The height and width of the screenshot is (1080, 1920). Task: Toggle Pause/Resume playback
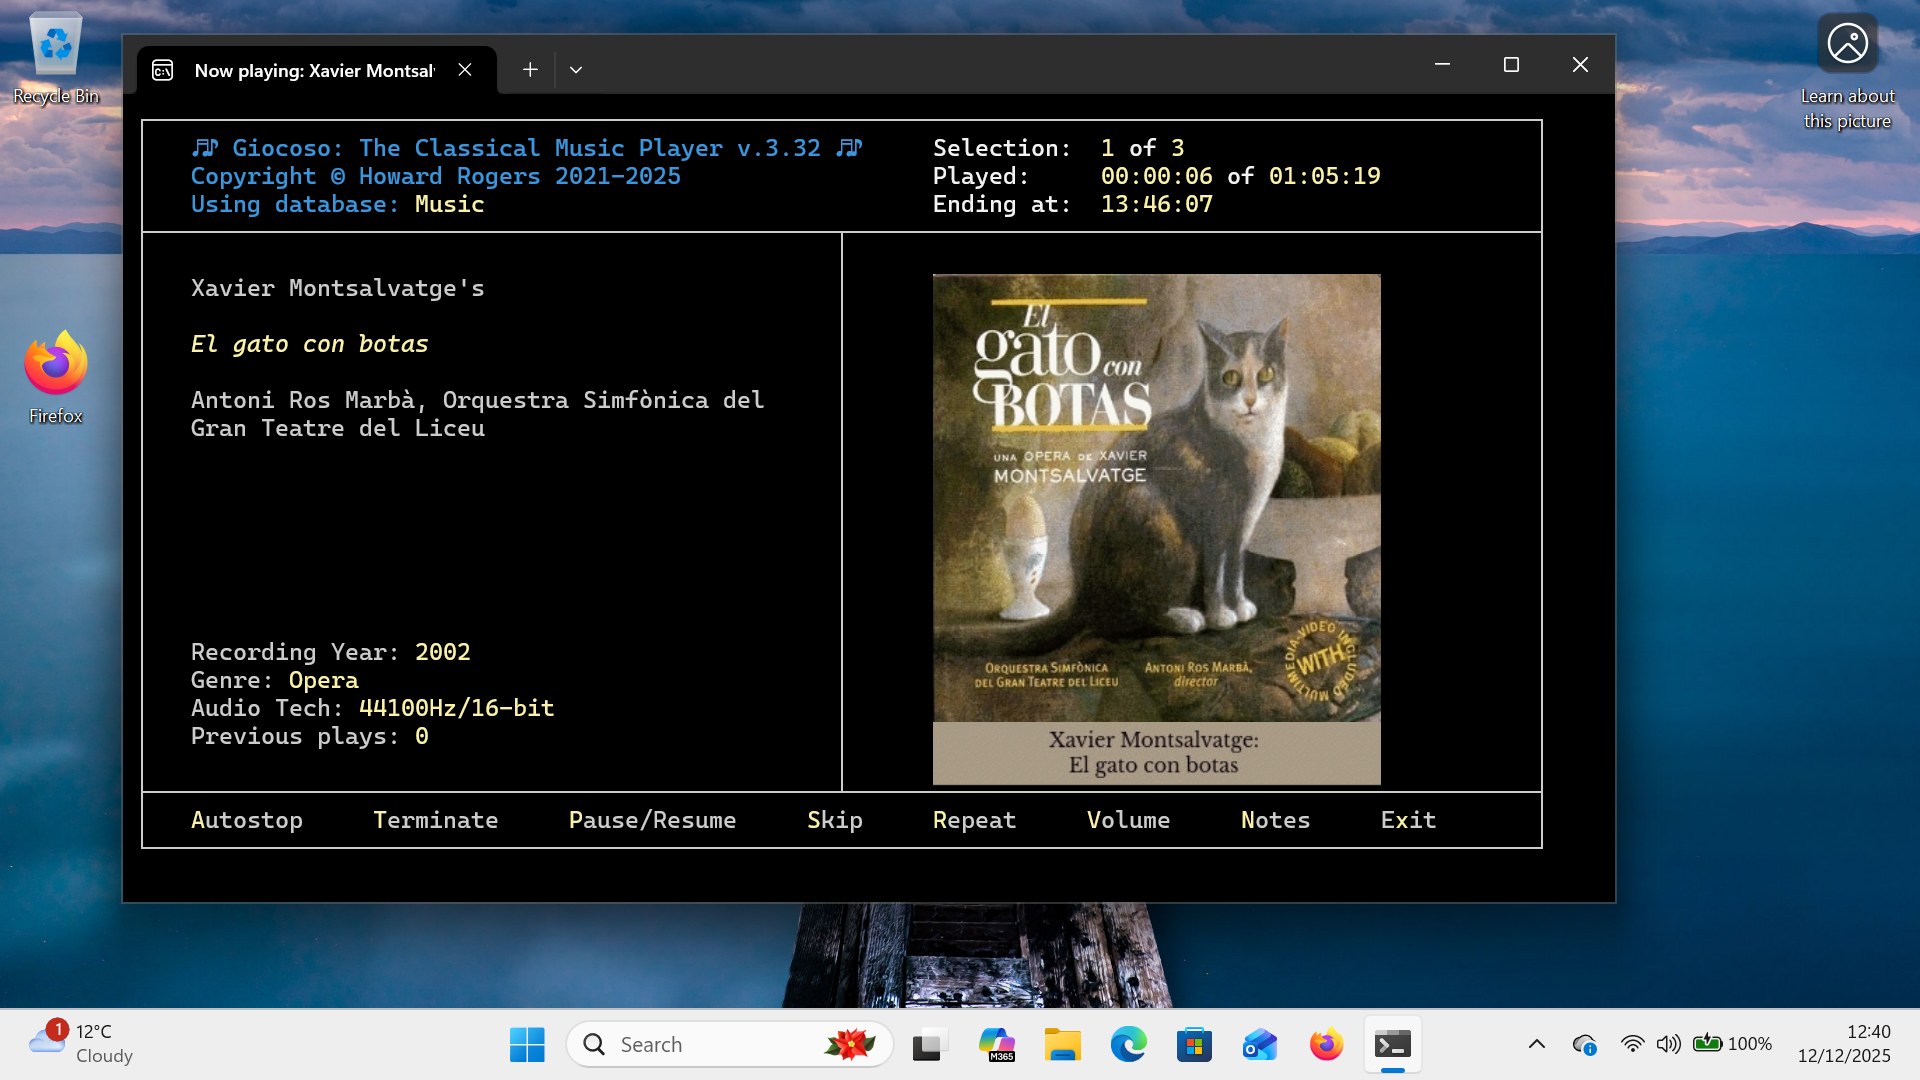click(x=652, y=820)
